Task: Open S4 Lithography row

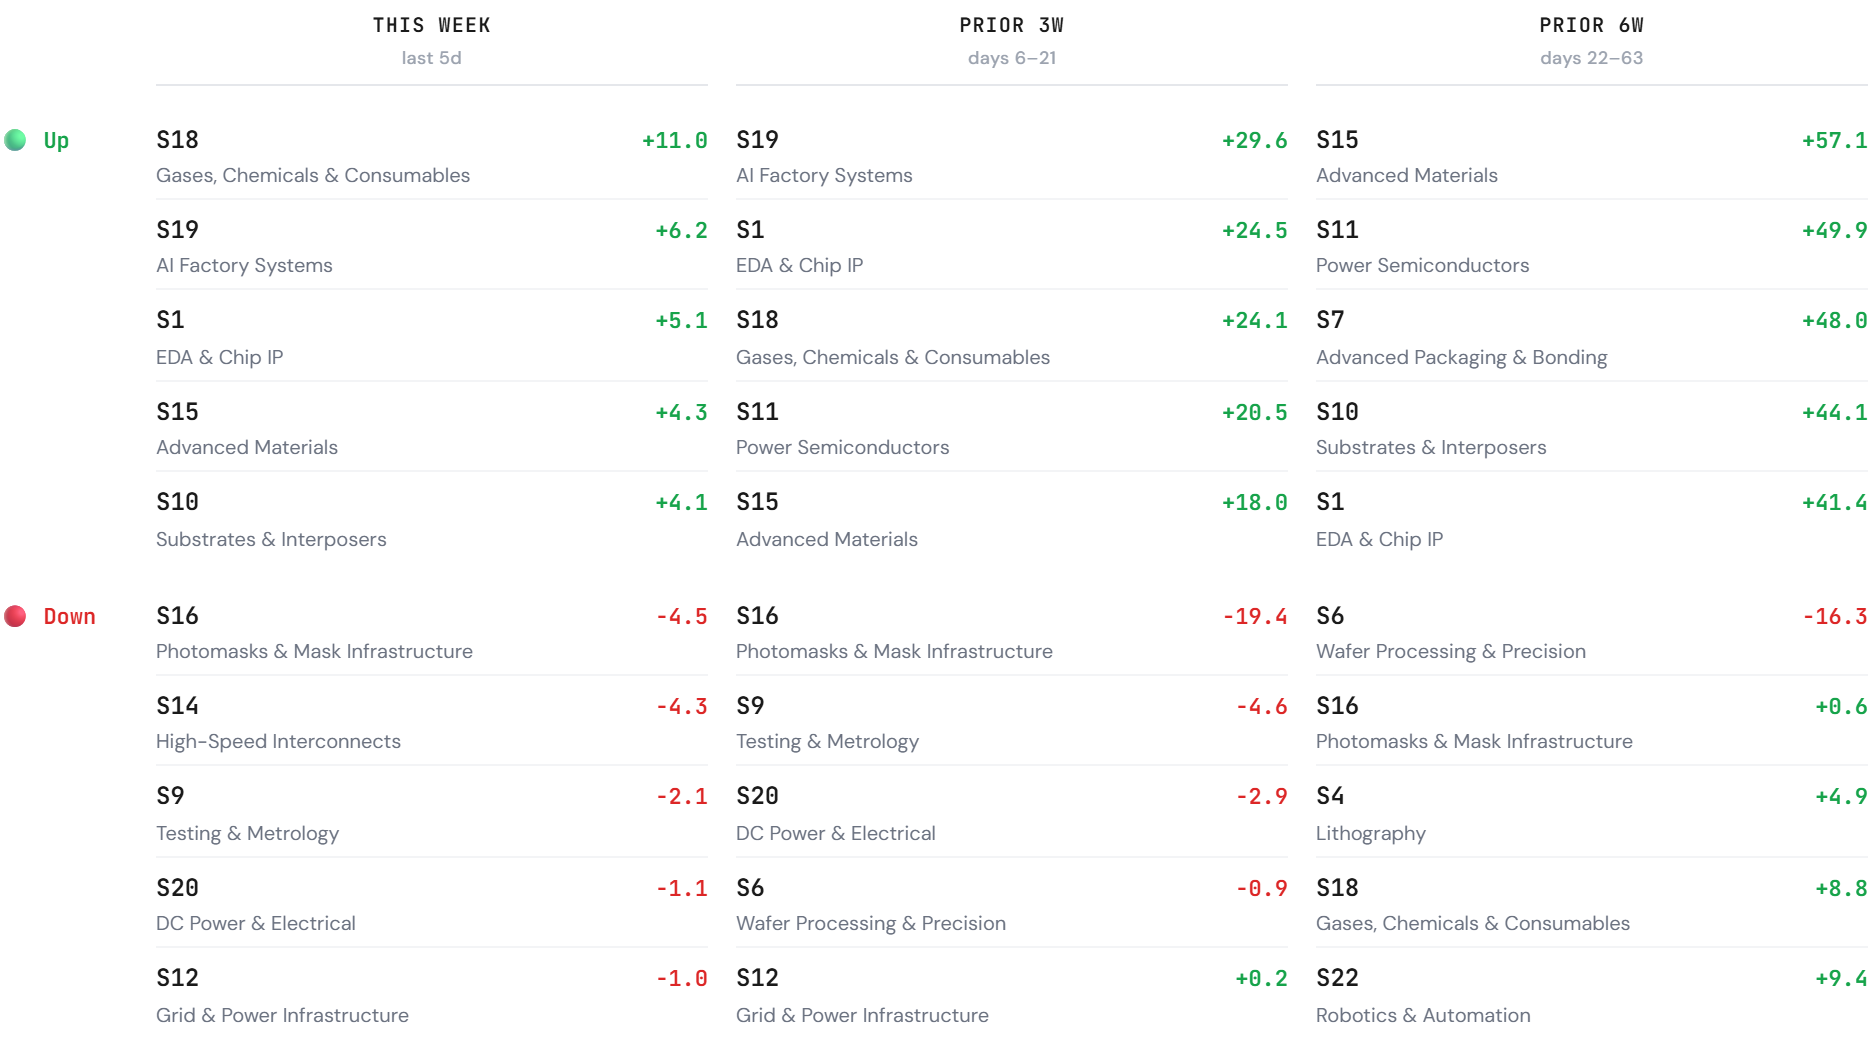Action: pyautogui.click(x=1592, y=813)
